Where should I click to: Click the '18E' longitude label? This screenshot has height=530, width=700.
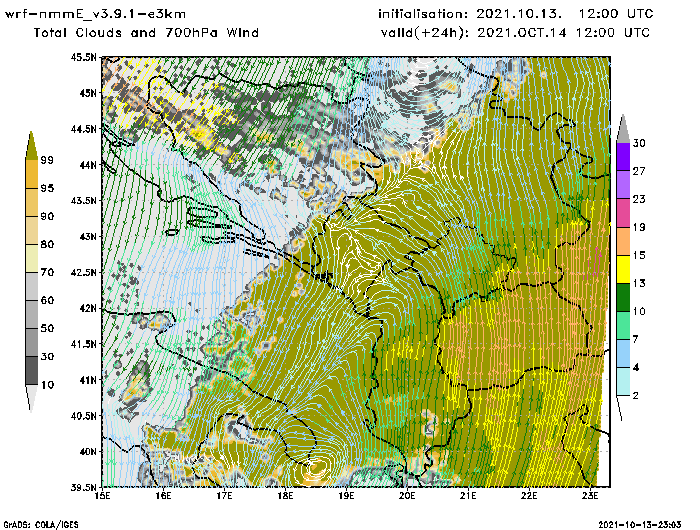tap(285, 496)
